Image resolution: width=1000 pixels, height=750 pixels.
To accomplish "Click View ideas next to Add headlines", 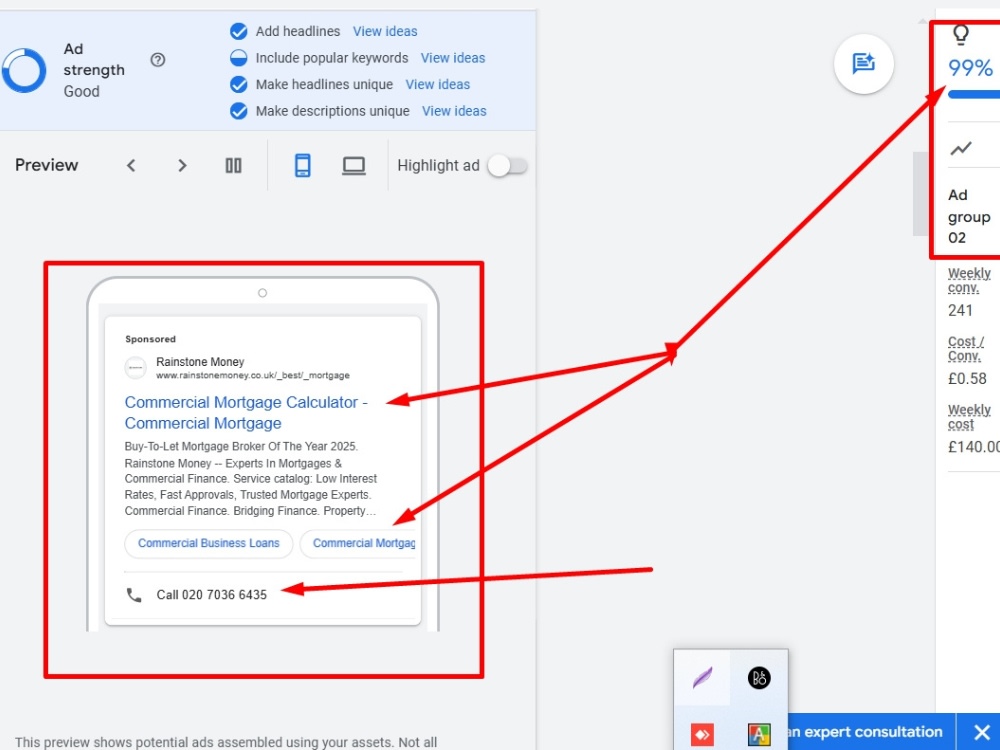I will [385, 31].
